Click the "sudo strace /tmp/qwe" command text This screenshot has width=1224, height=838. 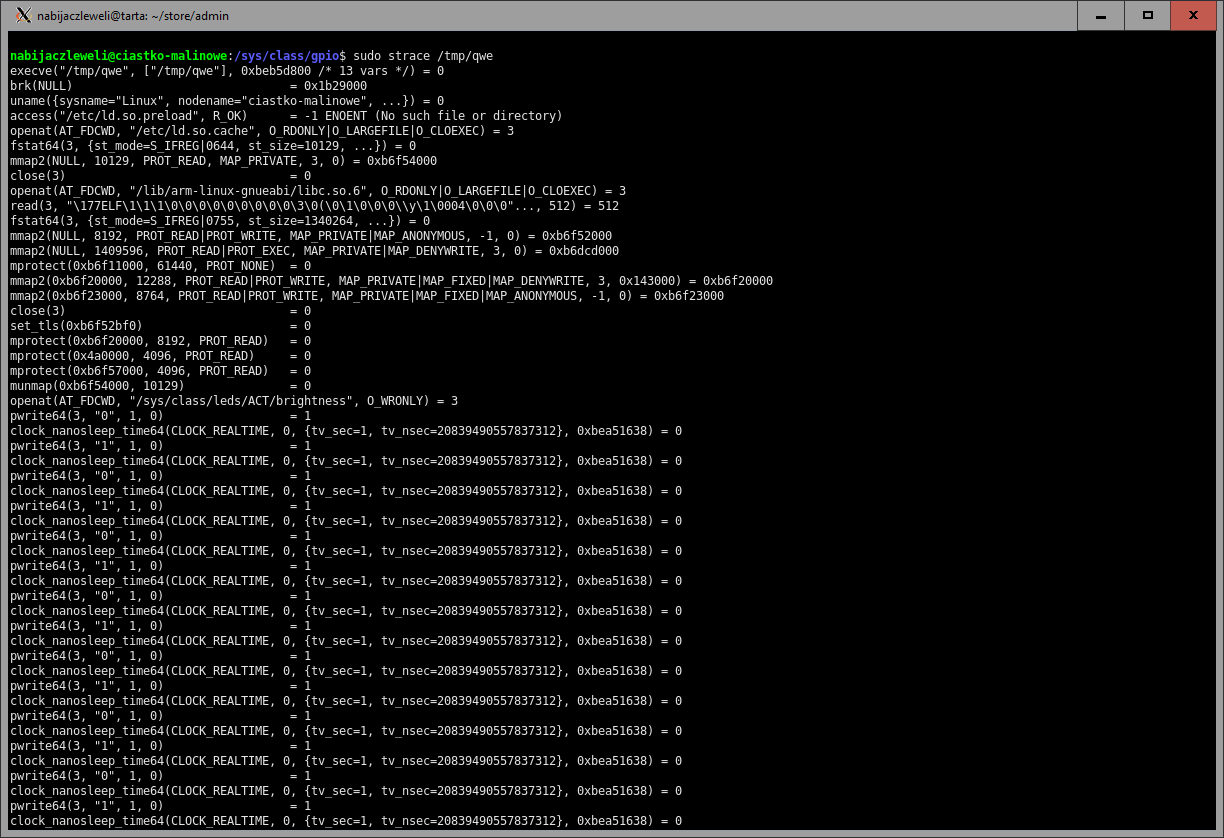point(423,56)
